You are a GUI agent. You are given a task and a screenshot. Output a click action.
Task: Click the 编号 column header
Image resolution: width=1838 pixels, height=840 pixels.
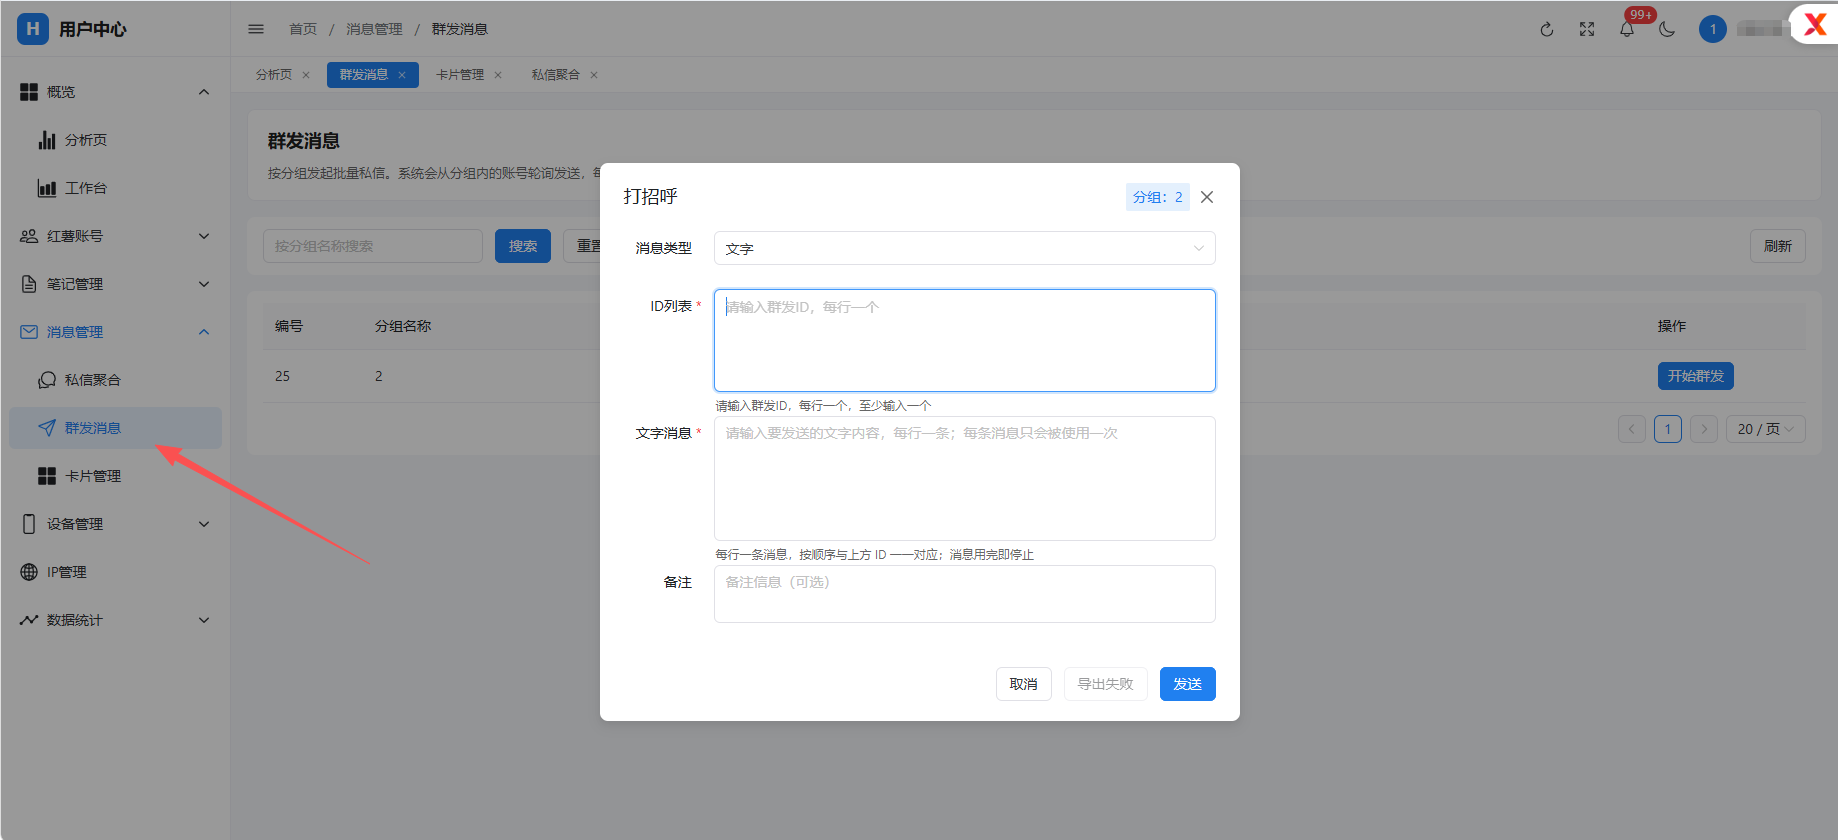point(289,326)
